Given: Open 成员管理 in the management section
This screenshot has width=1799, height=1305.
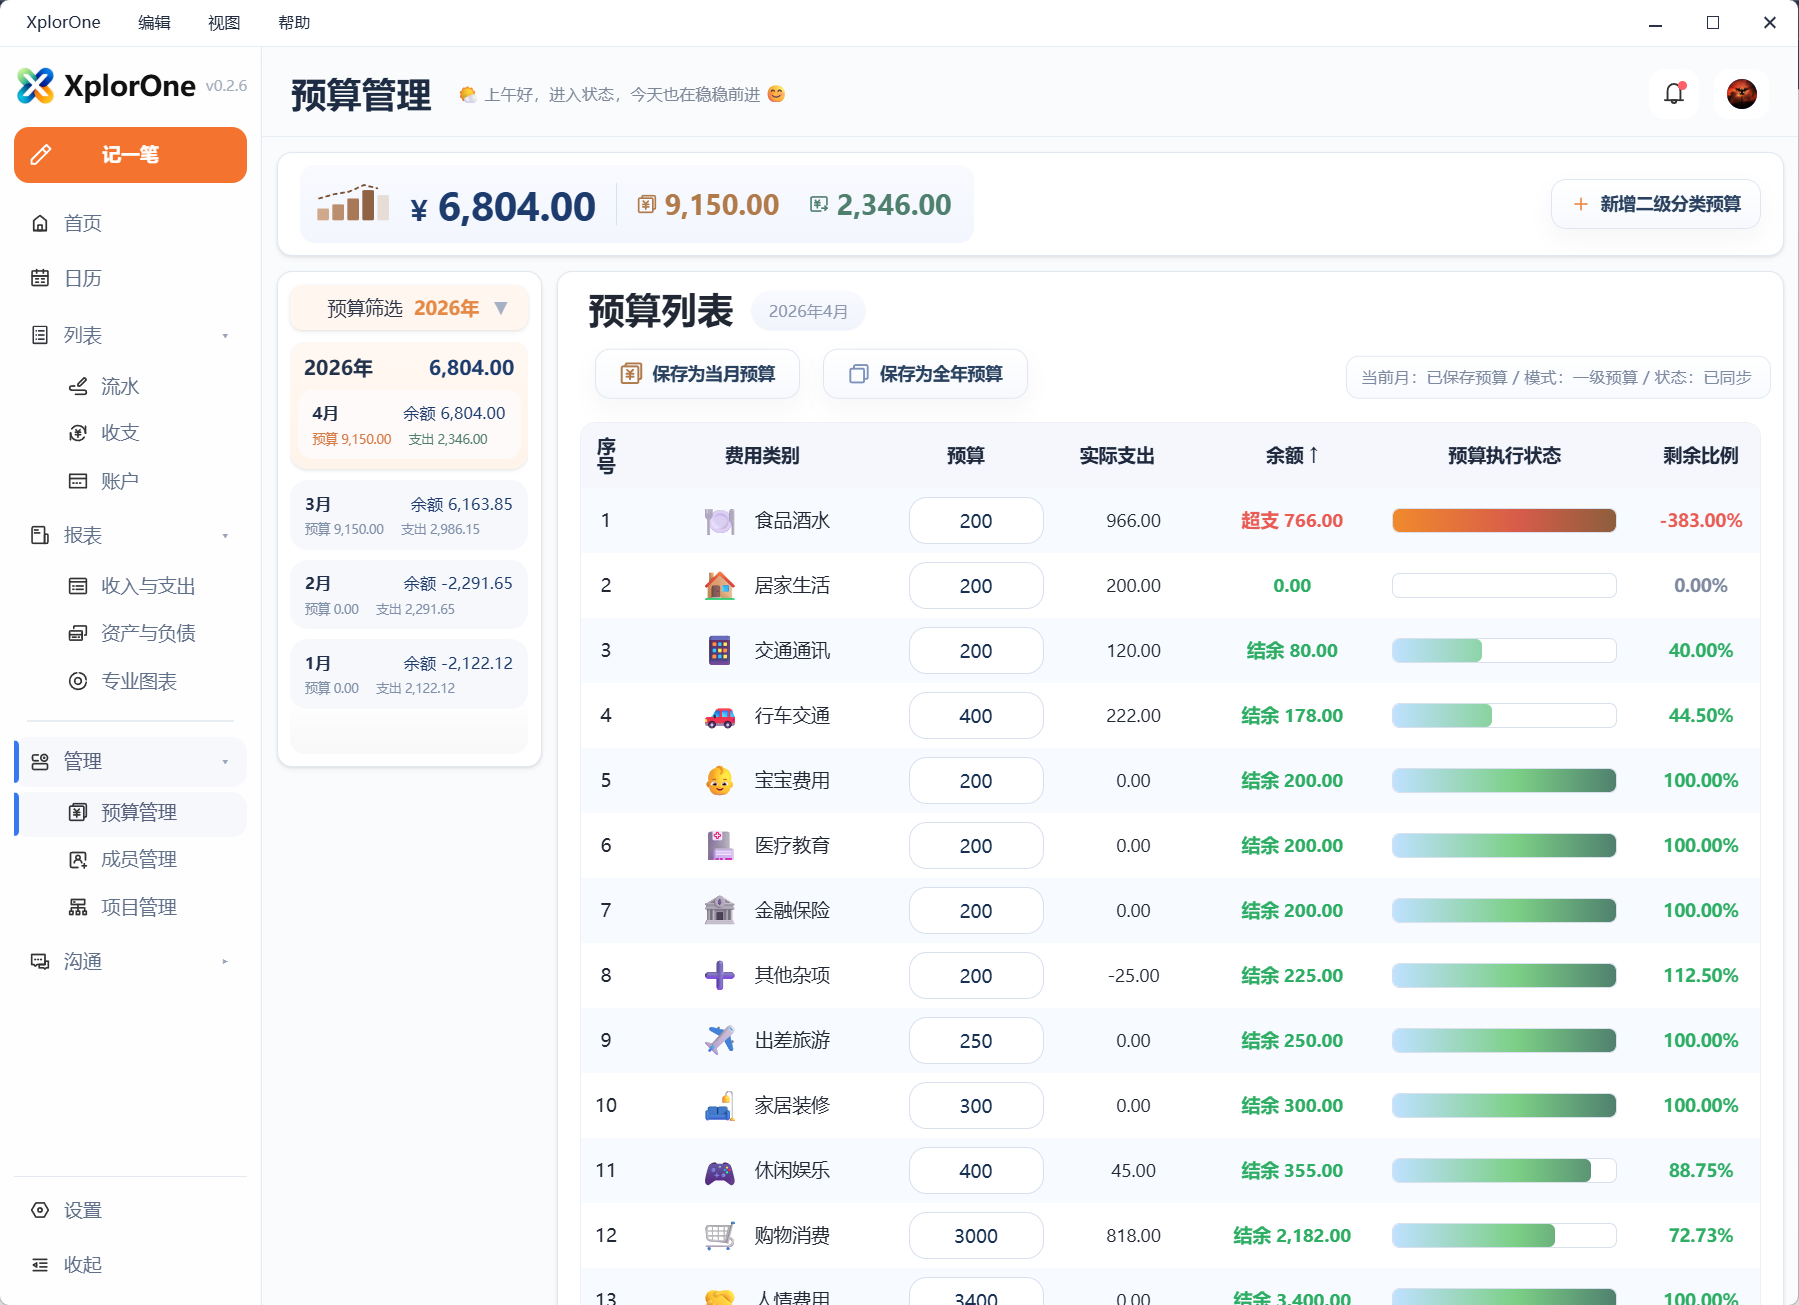Looking at the screenshot, I should point(137,859).
